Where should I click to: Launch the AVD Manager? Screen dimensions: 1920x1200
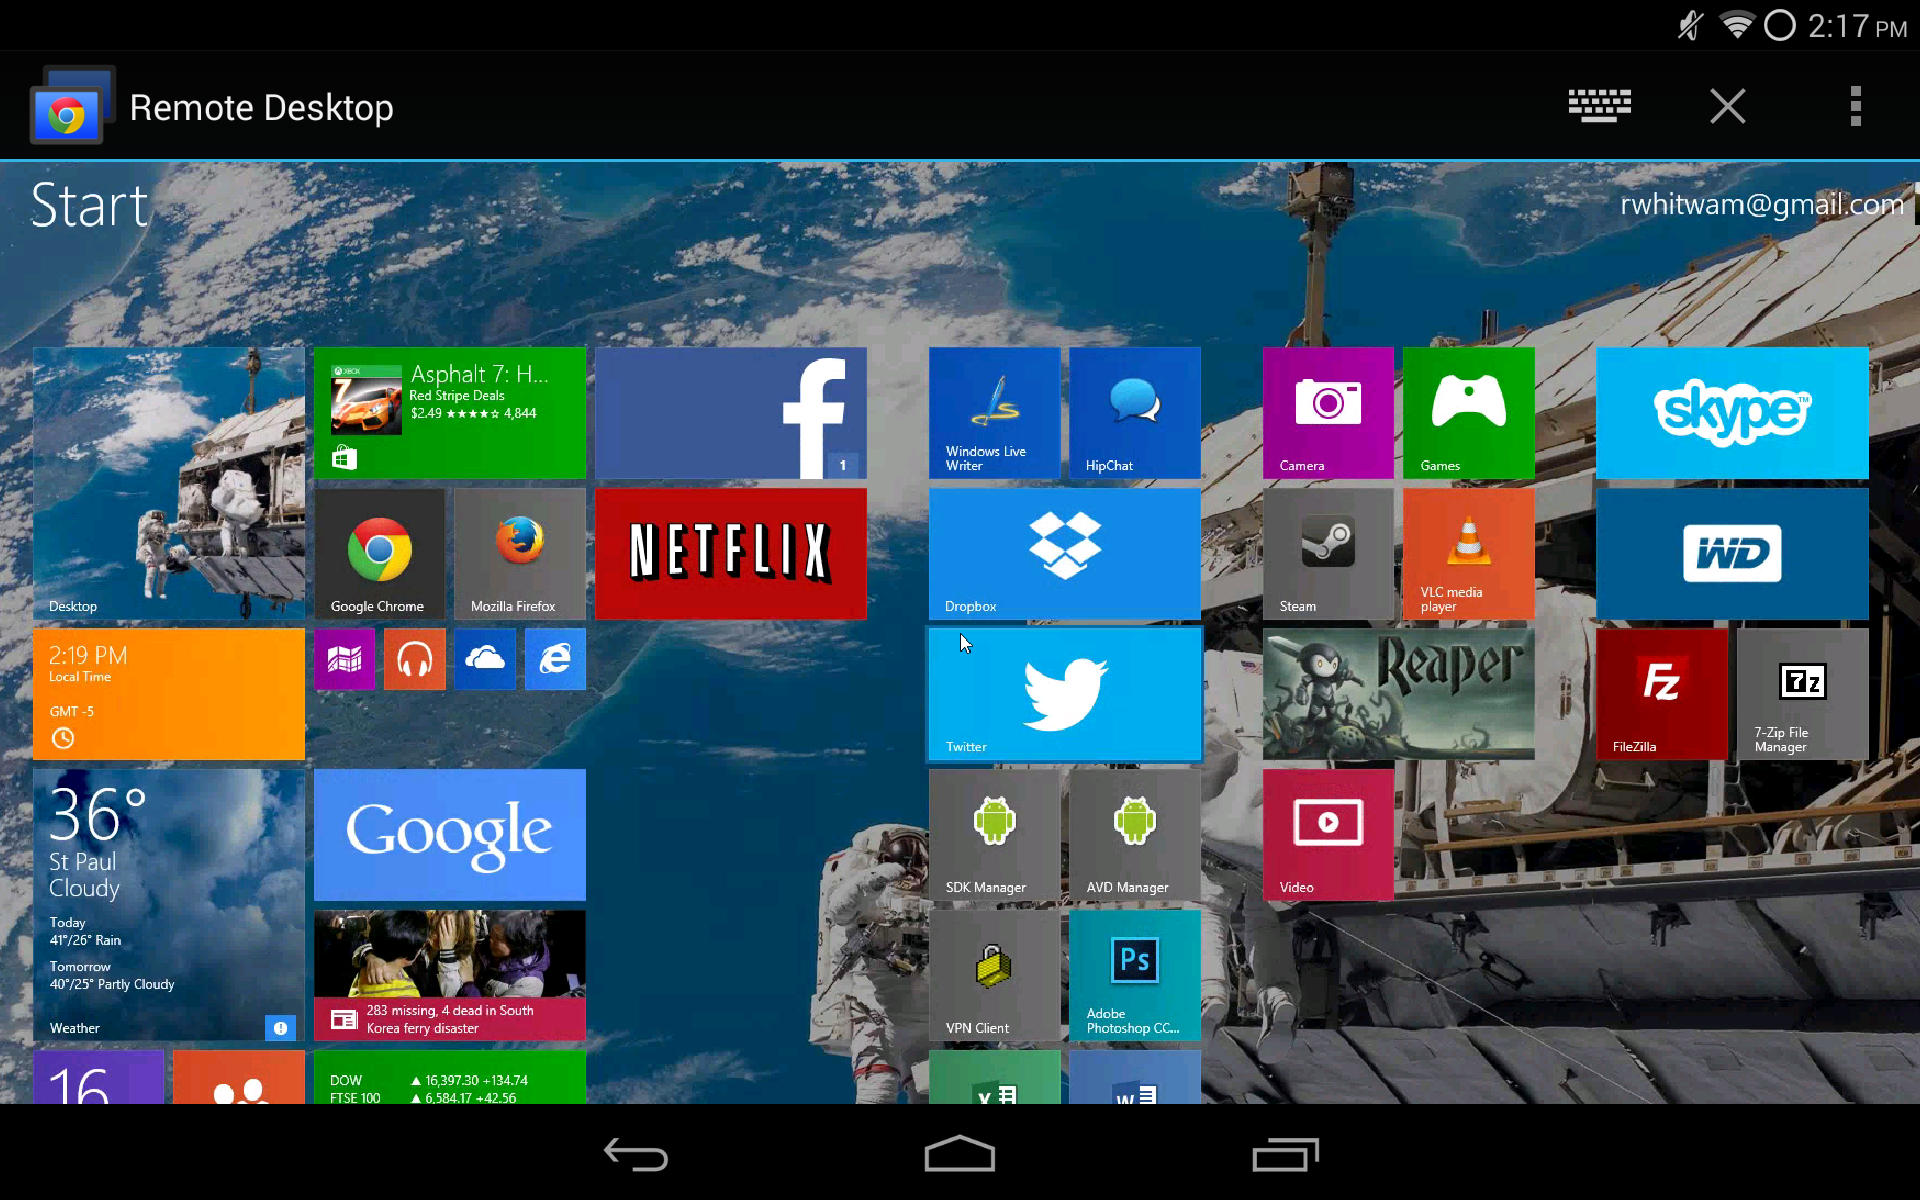(x=1134, y=835)
